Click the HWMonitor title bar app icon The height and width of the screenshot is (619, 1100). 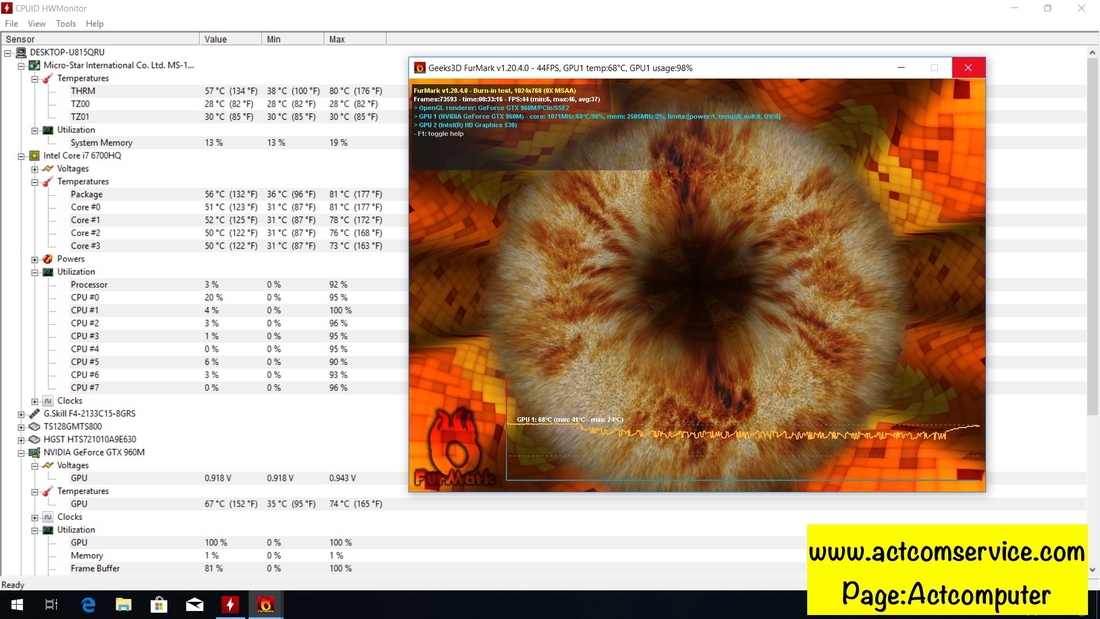pos(7,8)
